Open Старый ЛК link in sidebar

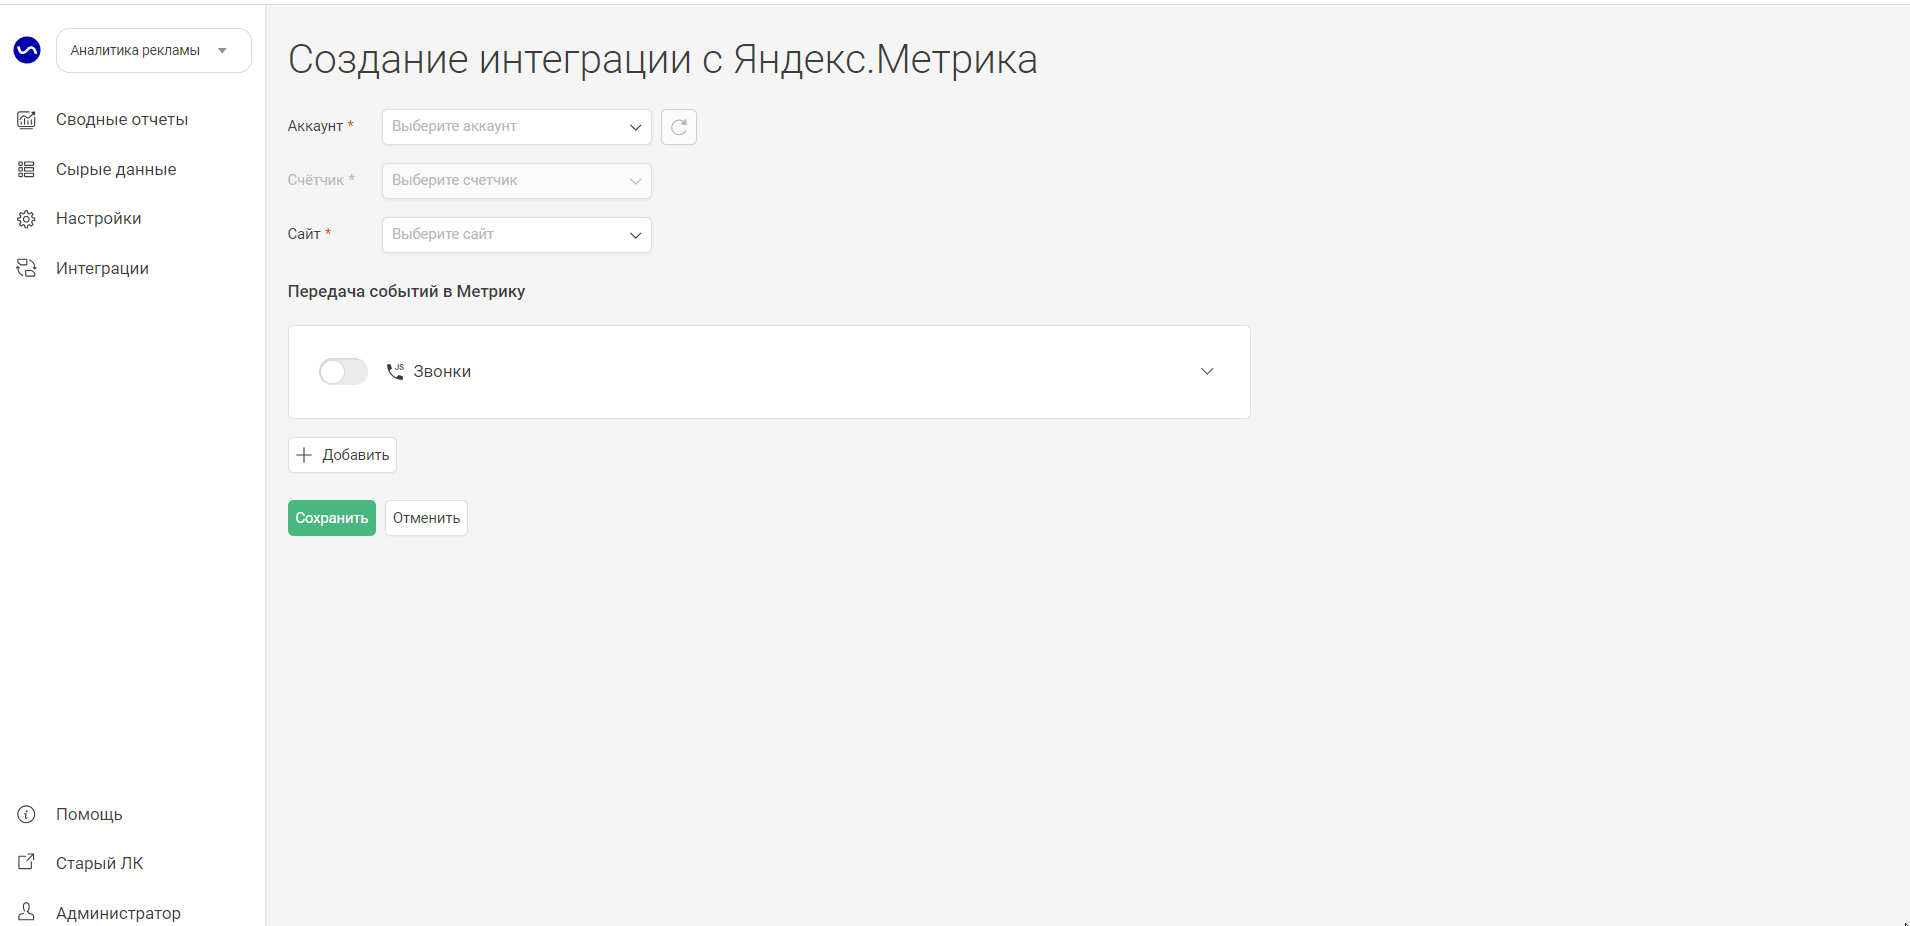click(100, 863)
